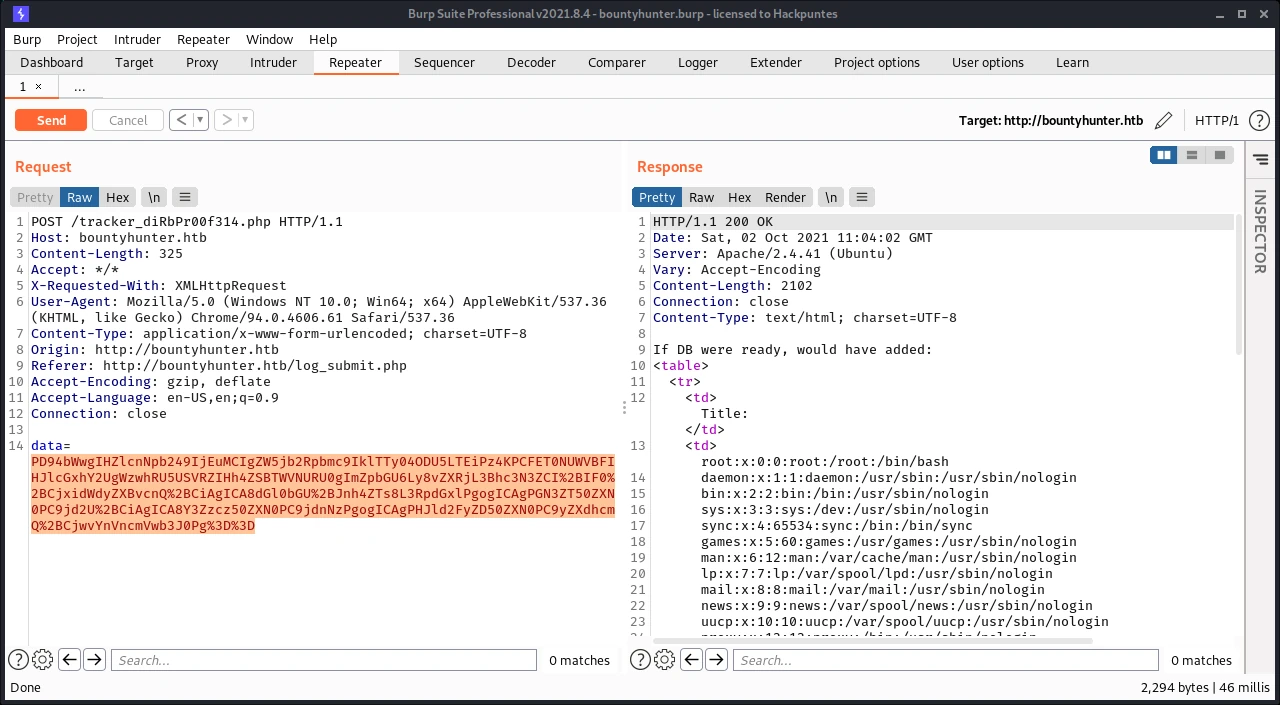Open new Repeater tab with ellipsis
This screenshot has height=705, width=1280.
point(80,87)
